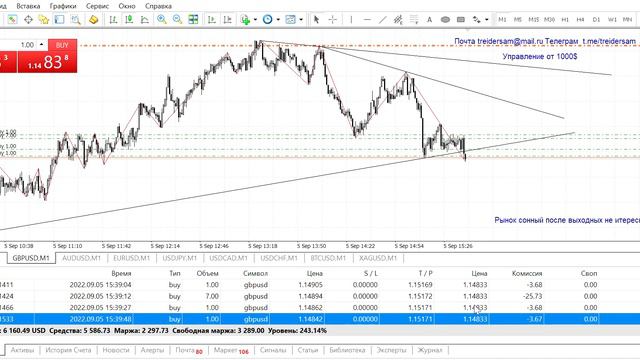Switch to W1 timeframe
The height and width of the screenshot is (360, 640).
click(x=612, y=19)
